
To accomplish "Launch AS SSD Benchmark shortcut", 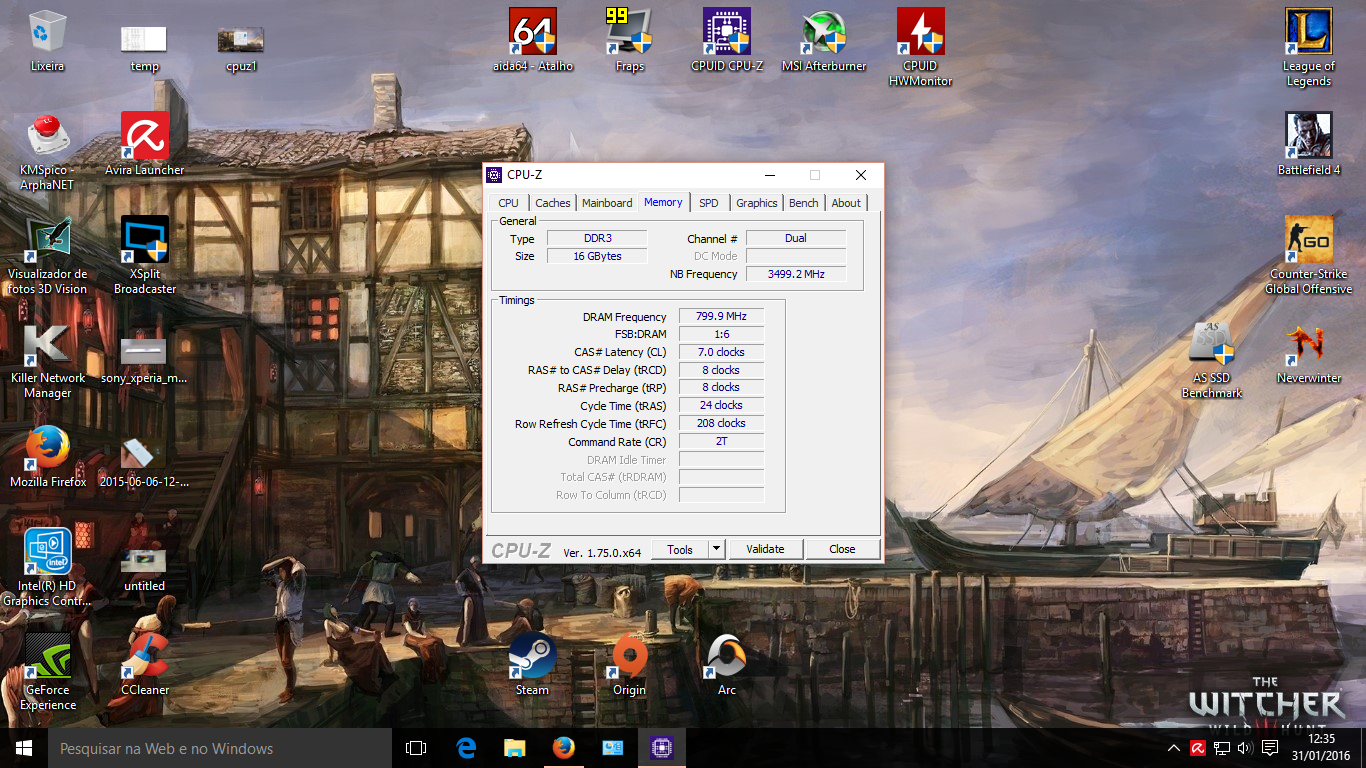I will tap(1212, 360).
